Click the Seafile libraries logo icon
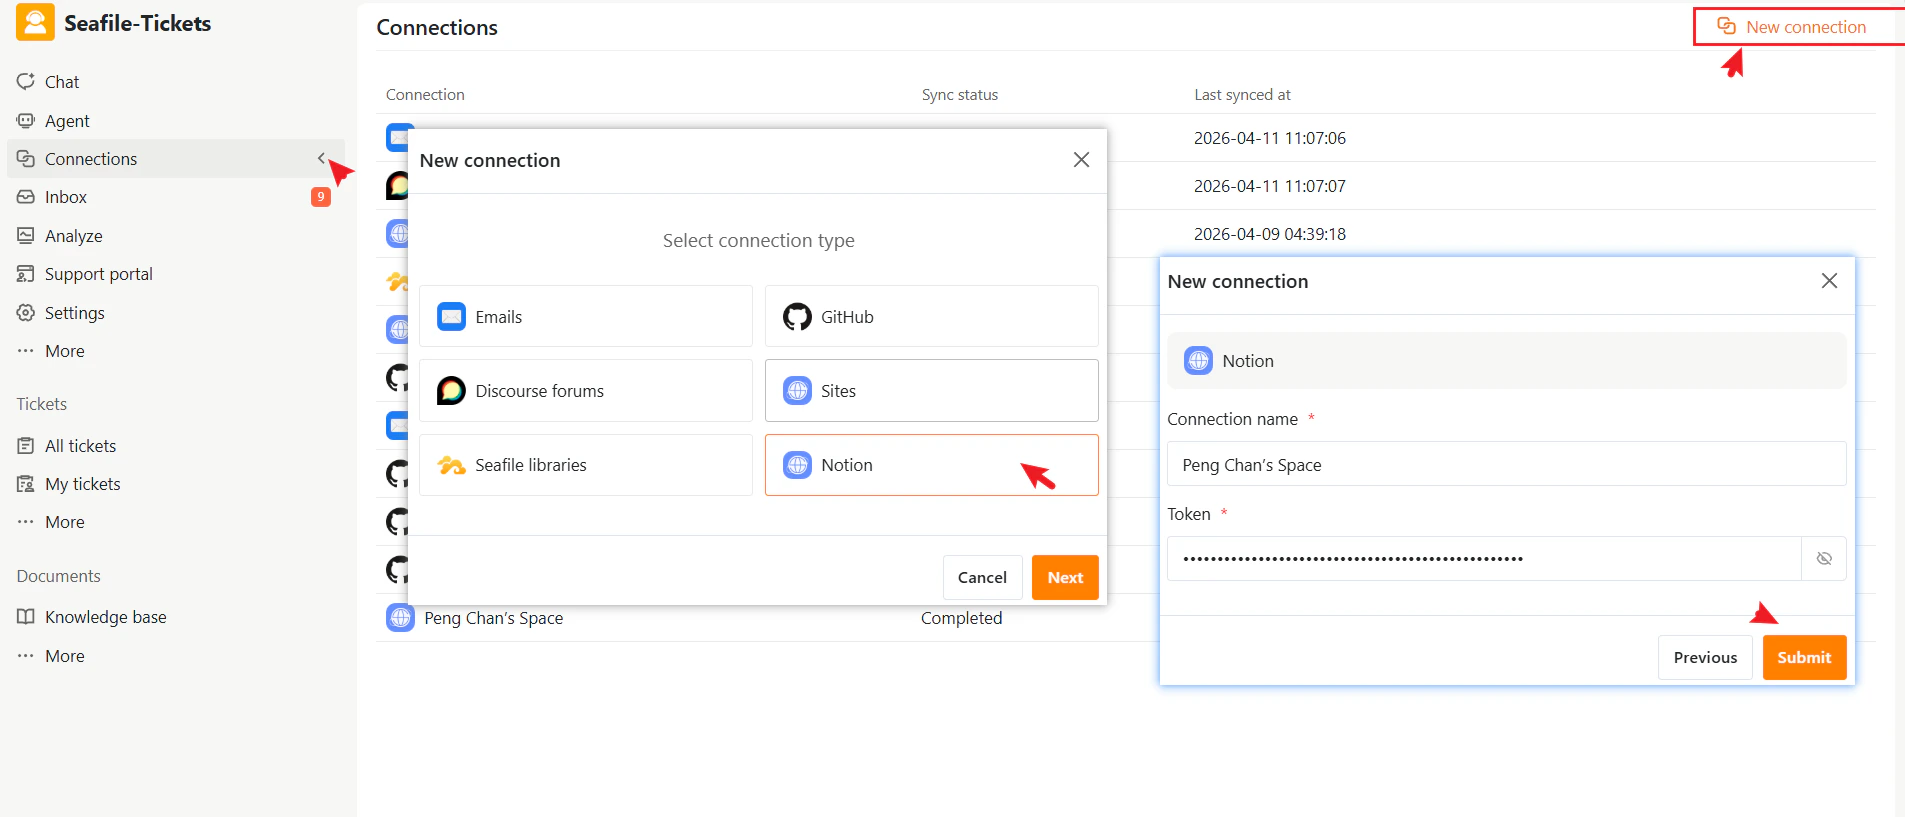Screen dimensions: 1905x817 click(452, 465)
